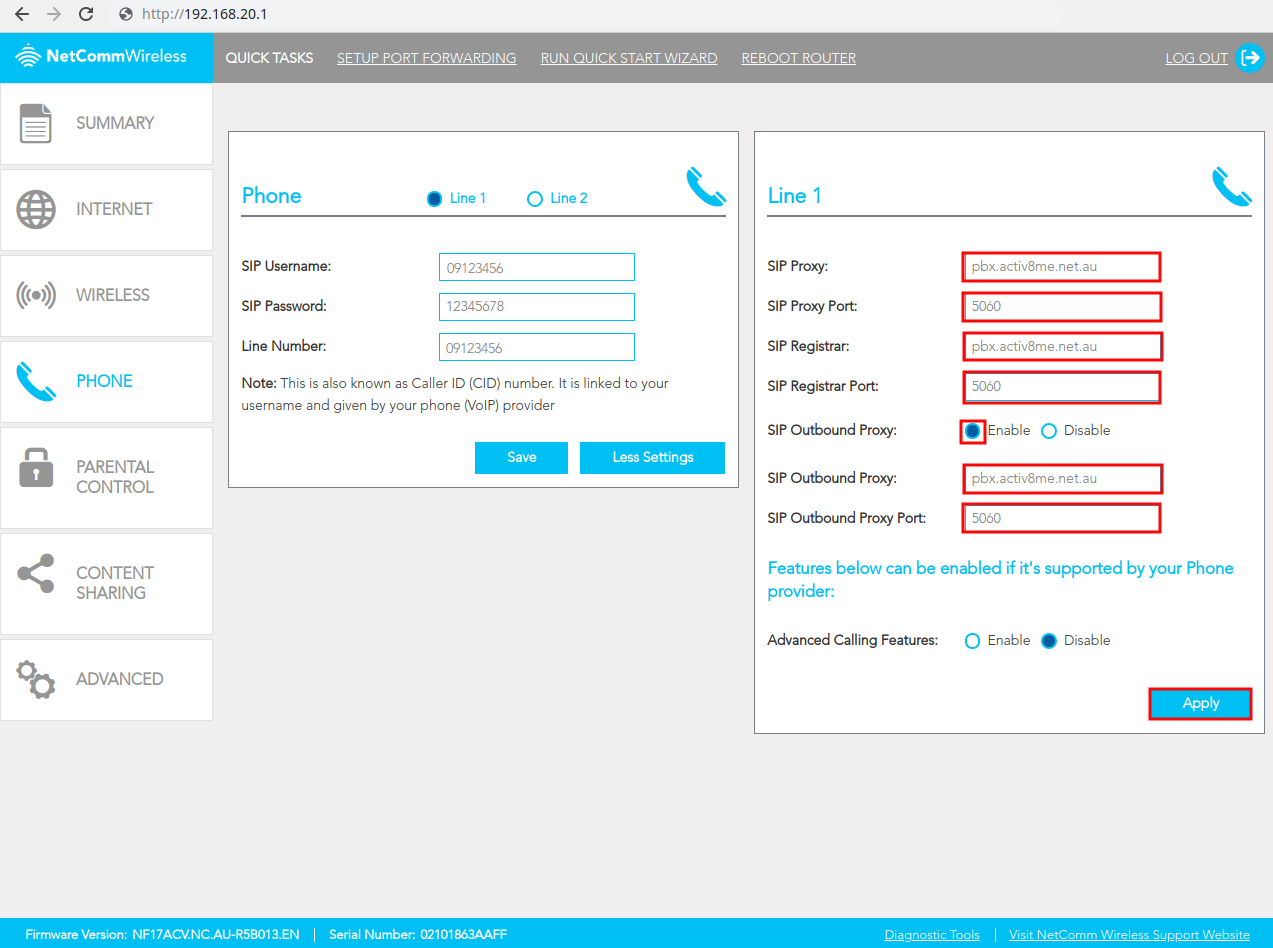Select the Line 1 radio button
This screenshot has width=1273, height=948.
(434, 199)
